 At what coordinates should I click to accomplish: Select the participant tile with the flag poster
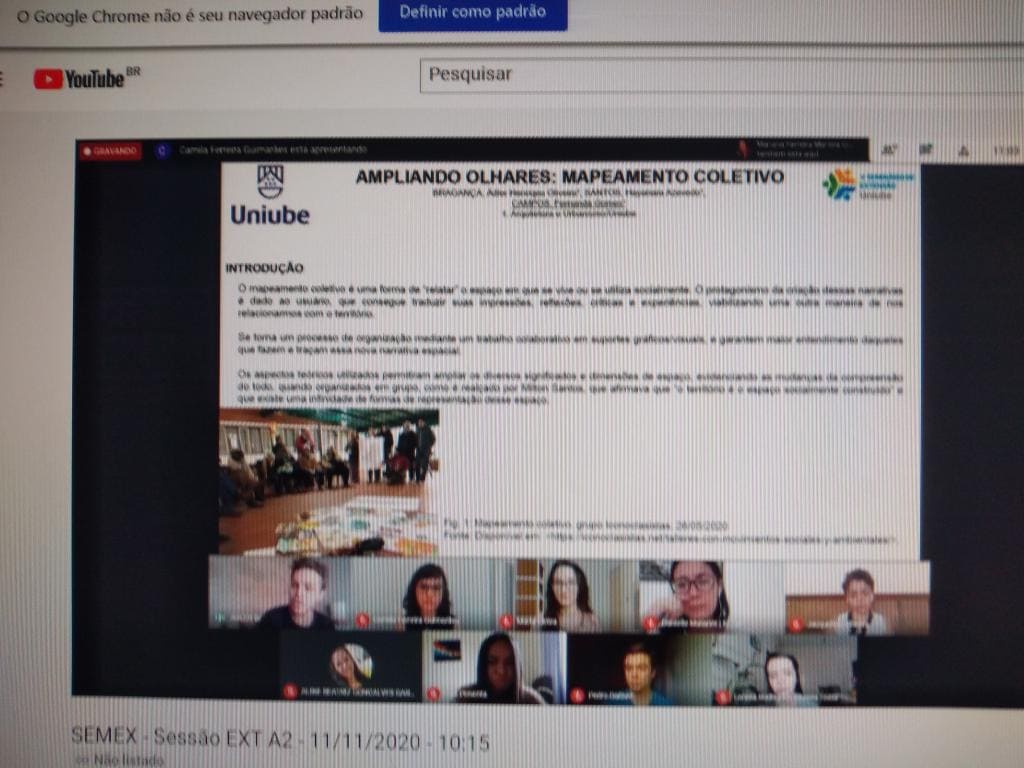[x=494, y=667]
